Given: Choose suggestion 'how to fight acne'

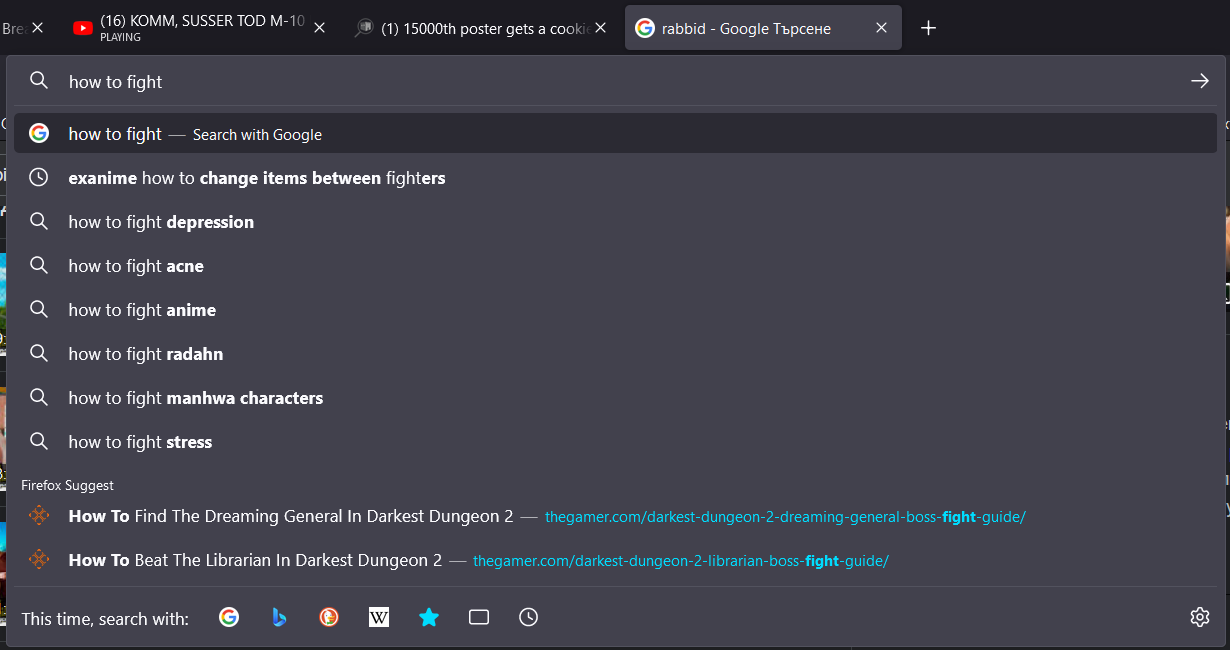Looking at the screenshot, I should point(615,266).
